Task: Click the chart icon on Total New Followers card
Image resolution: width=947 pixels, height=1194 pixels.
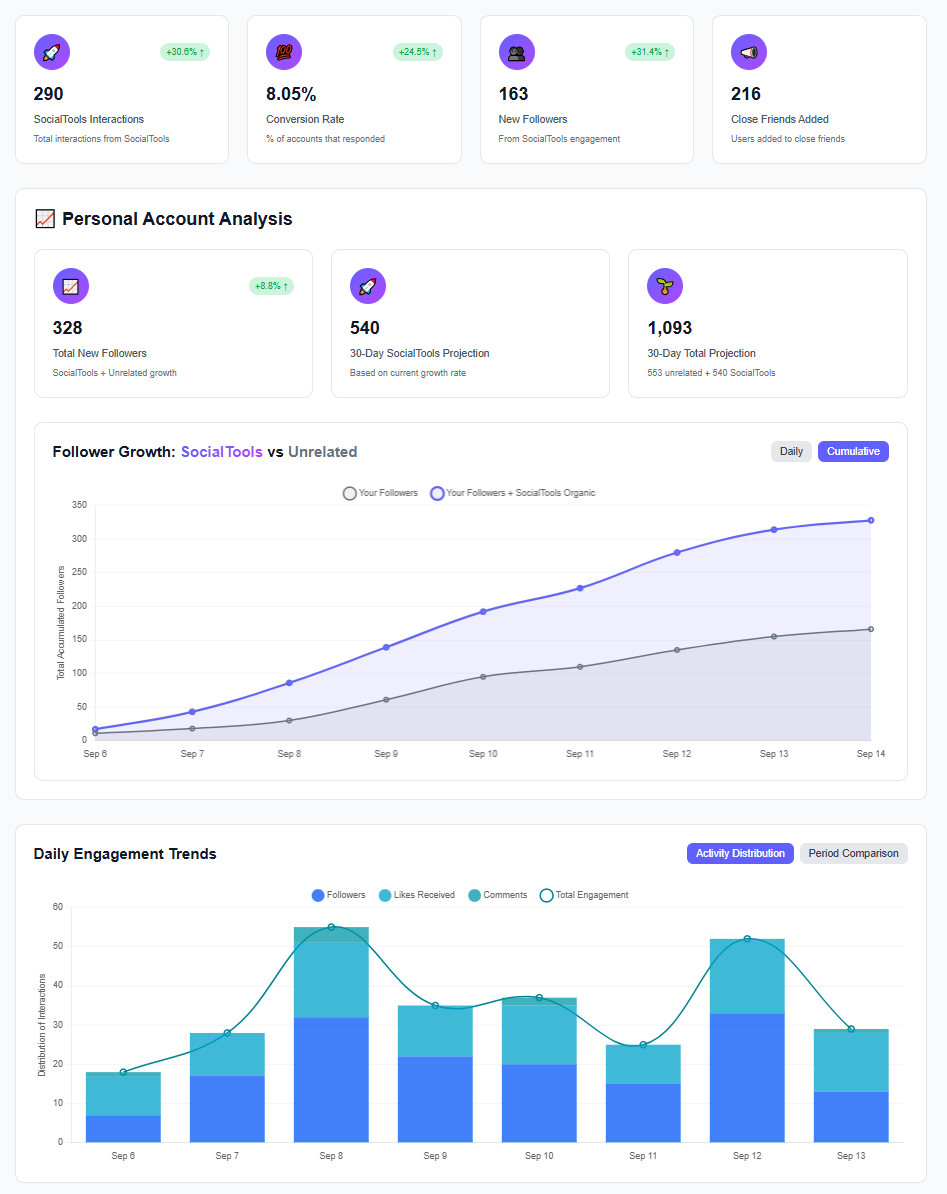Action: tap(71, 286)
